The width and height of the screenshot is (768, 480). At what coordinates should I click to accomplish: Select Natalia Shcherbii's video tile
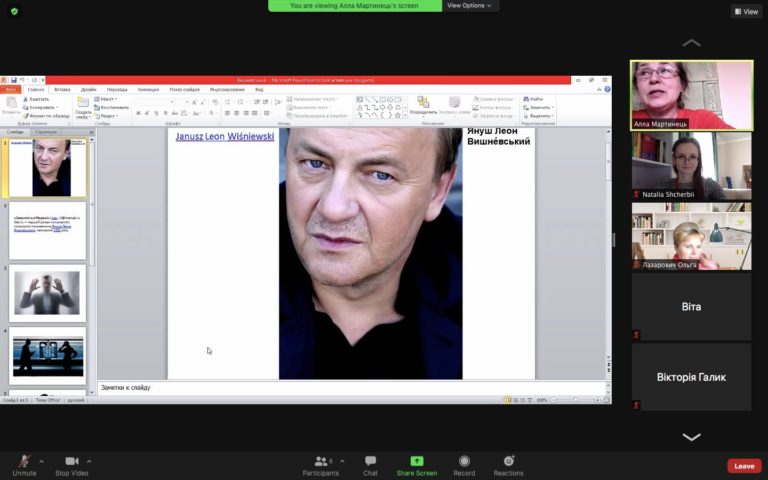[x=691, y=166]
